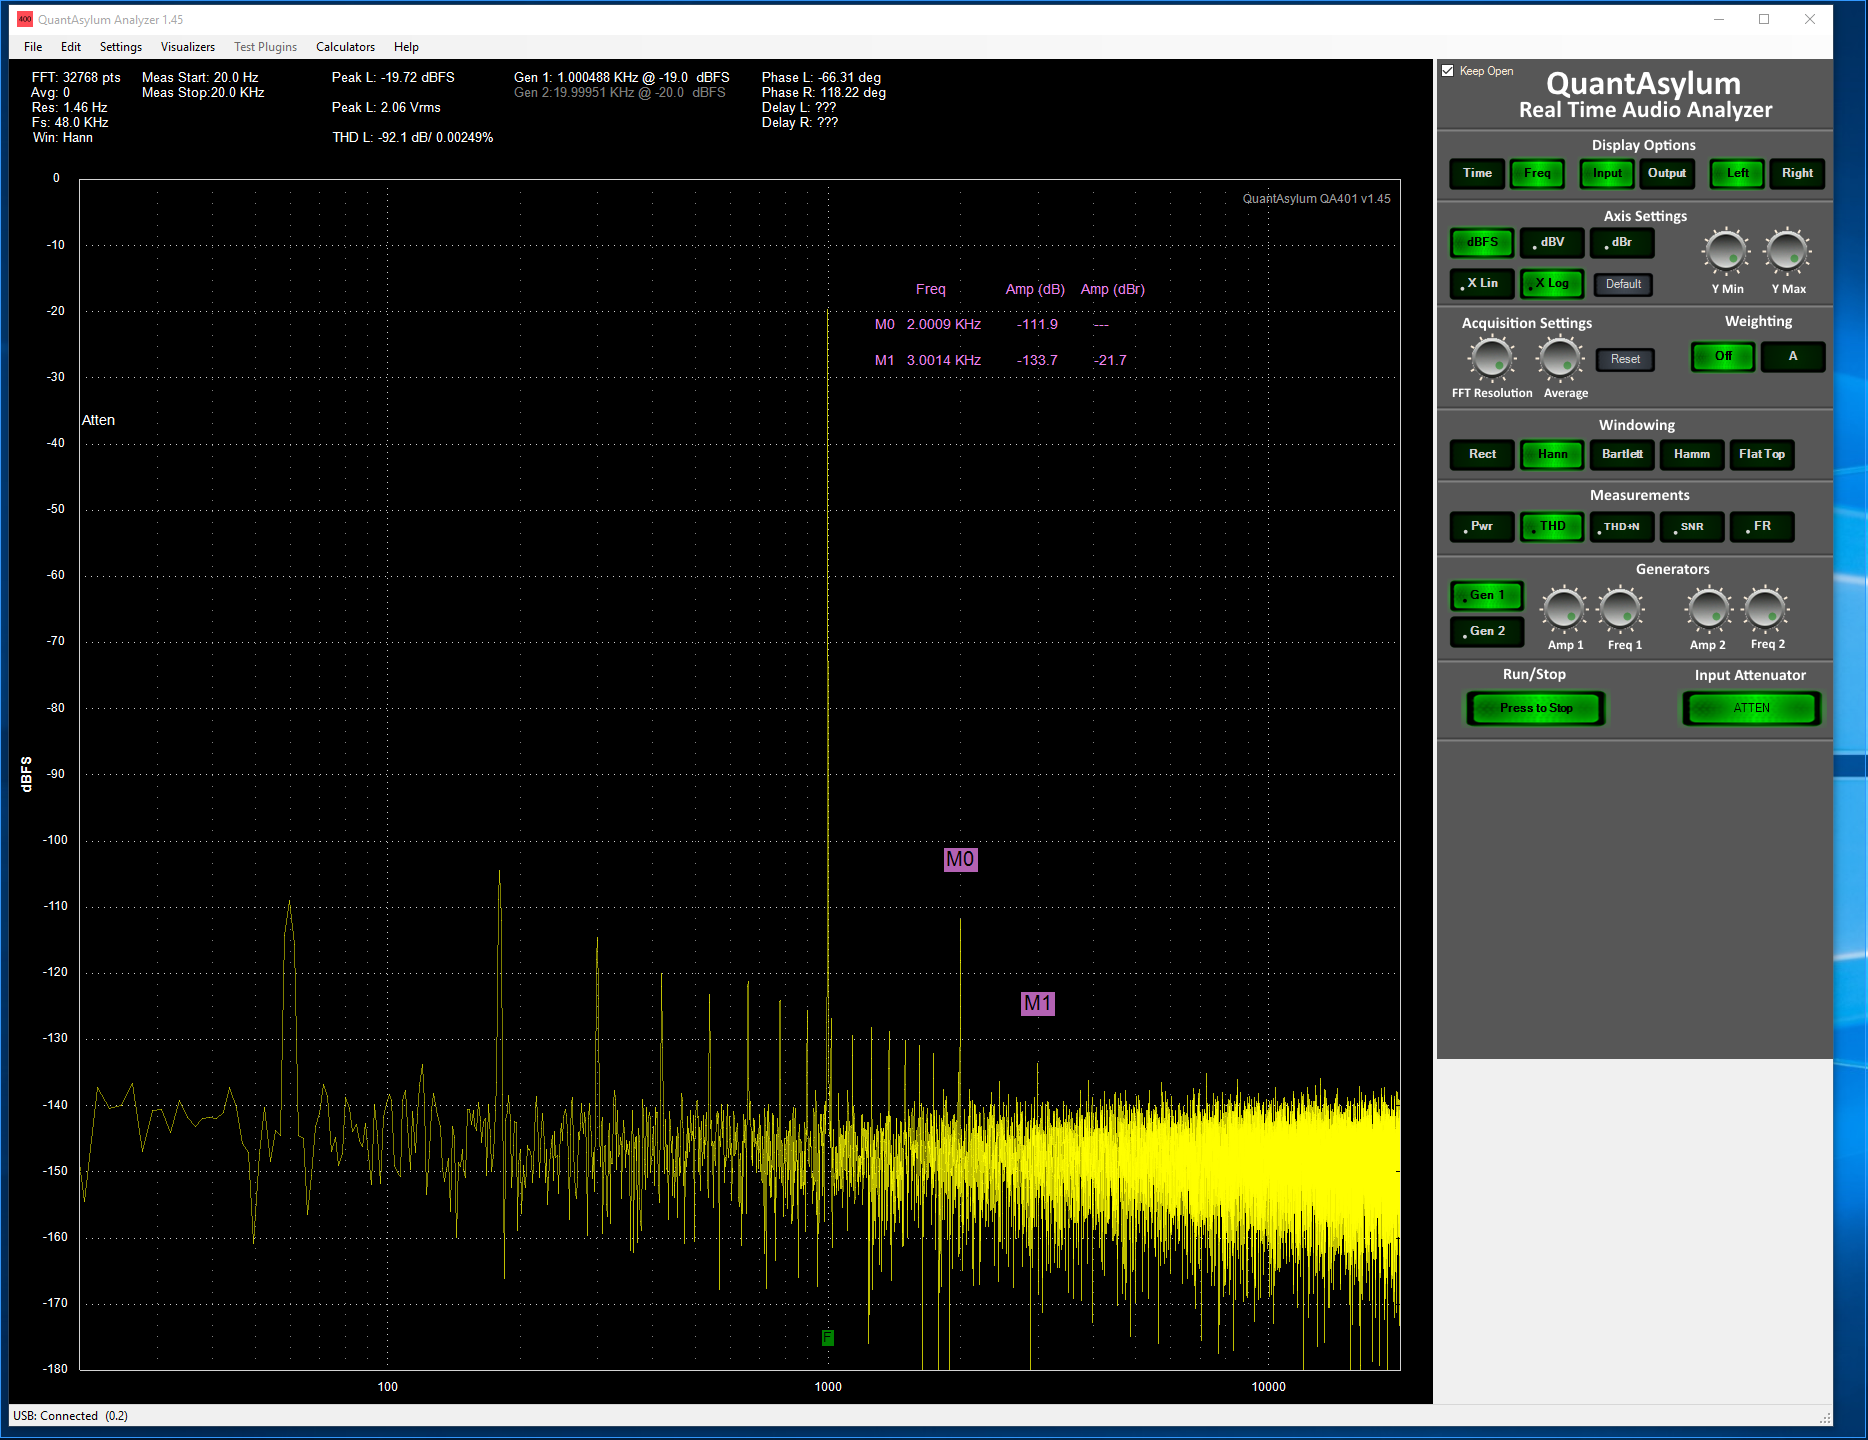Image resolution: width=1868 pixels, height=1440 pixels.
Task: Toggle the Freq display button
Action: point(1537,173)
